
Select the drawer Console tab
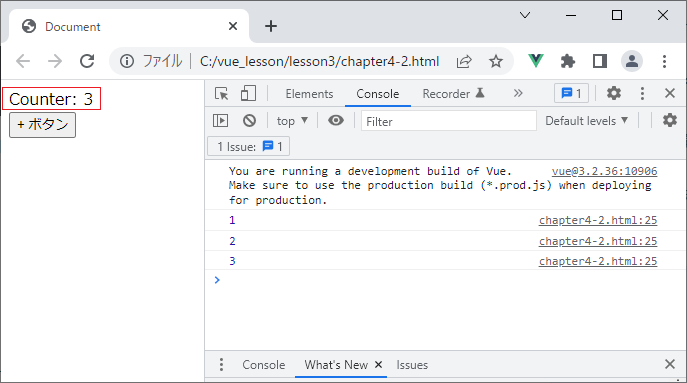pos(264,365)
